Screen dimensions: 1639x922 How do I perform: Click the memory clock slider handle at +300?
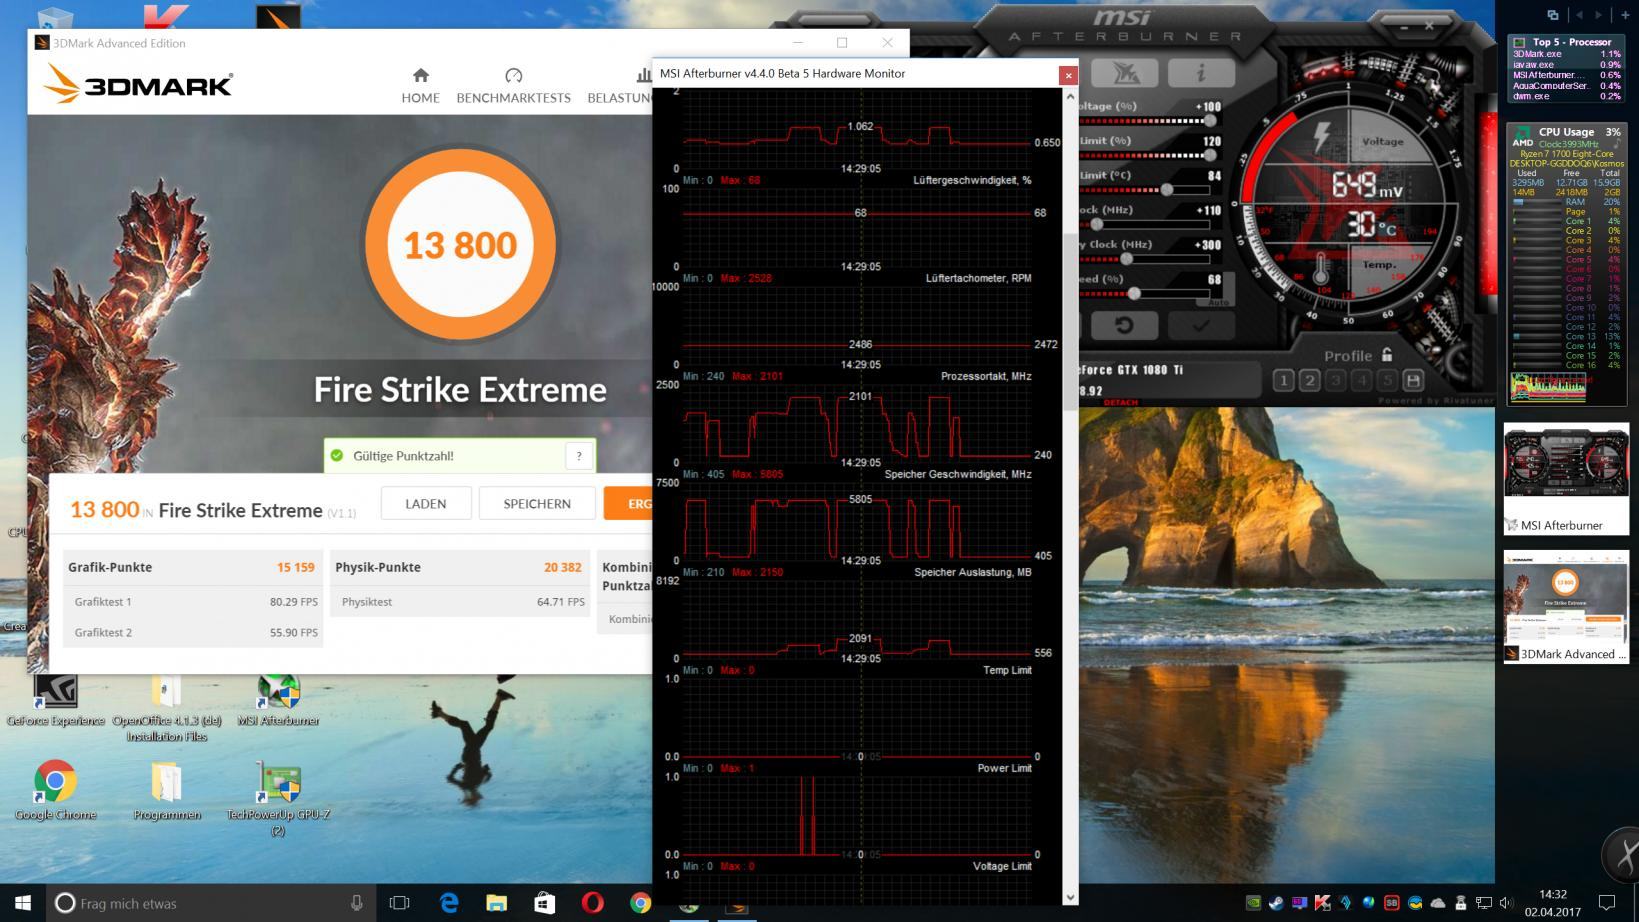coord(1127,259)
